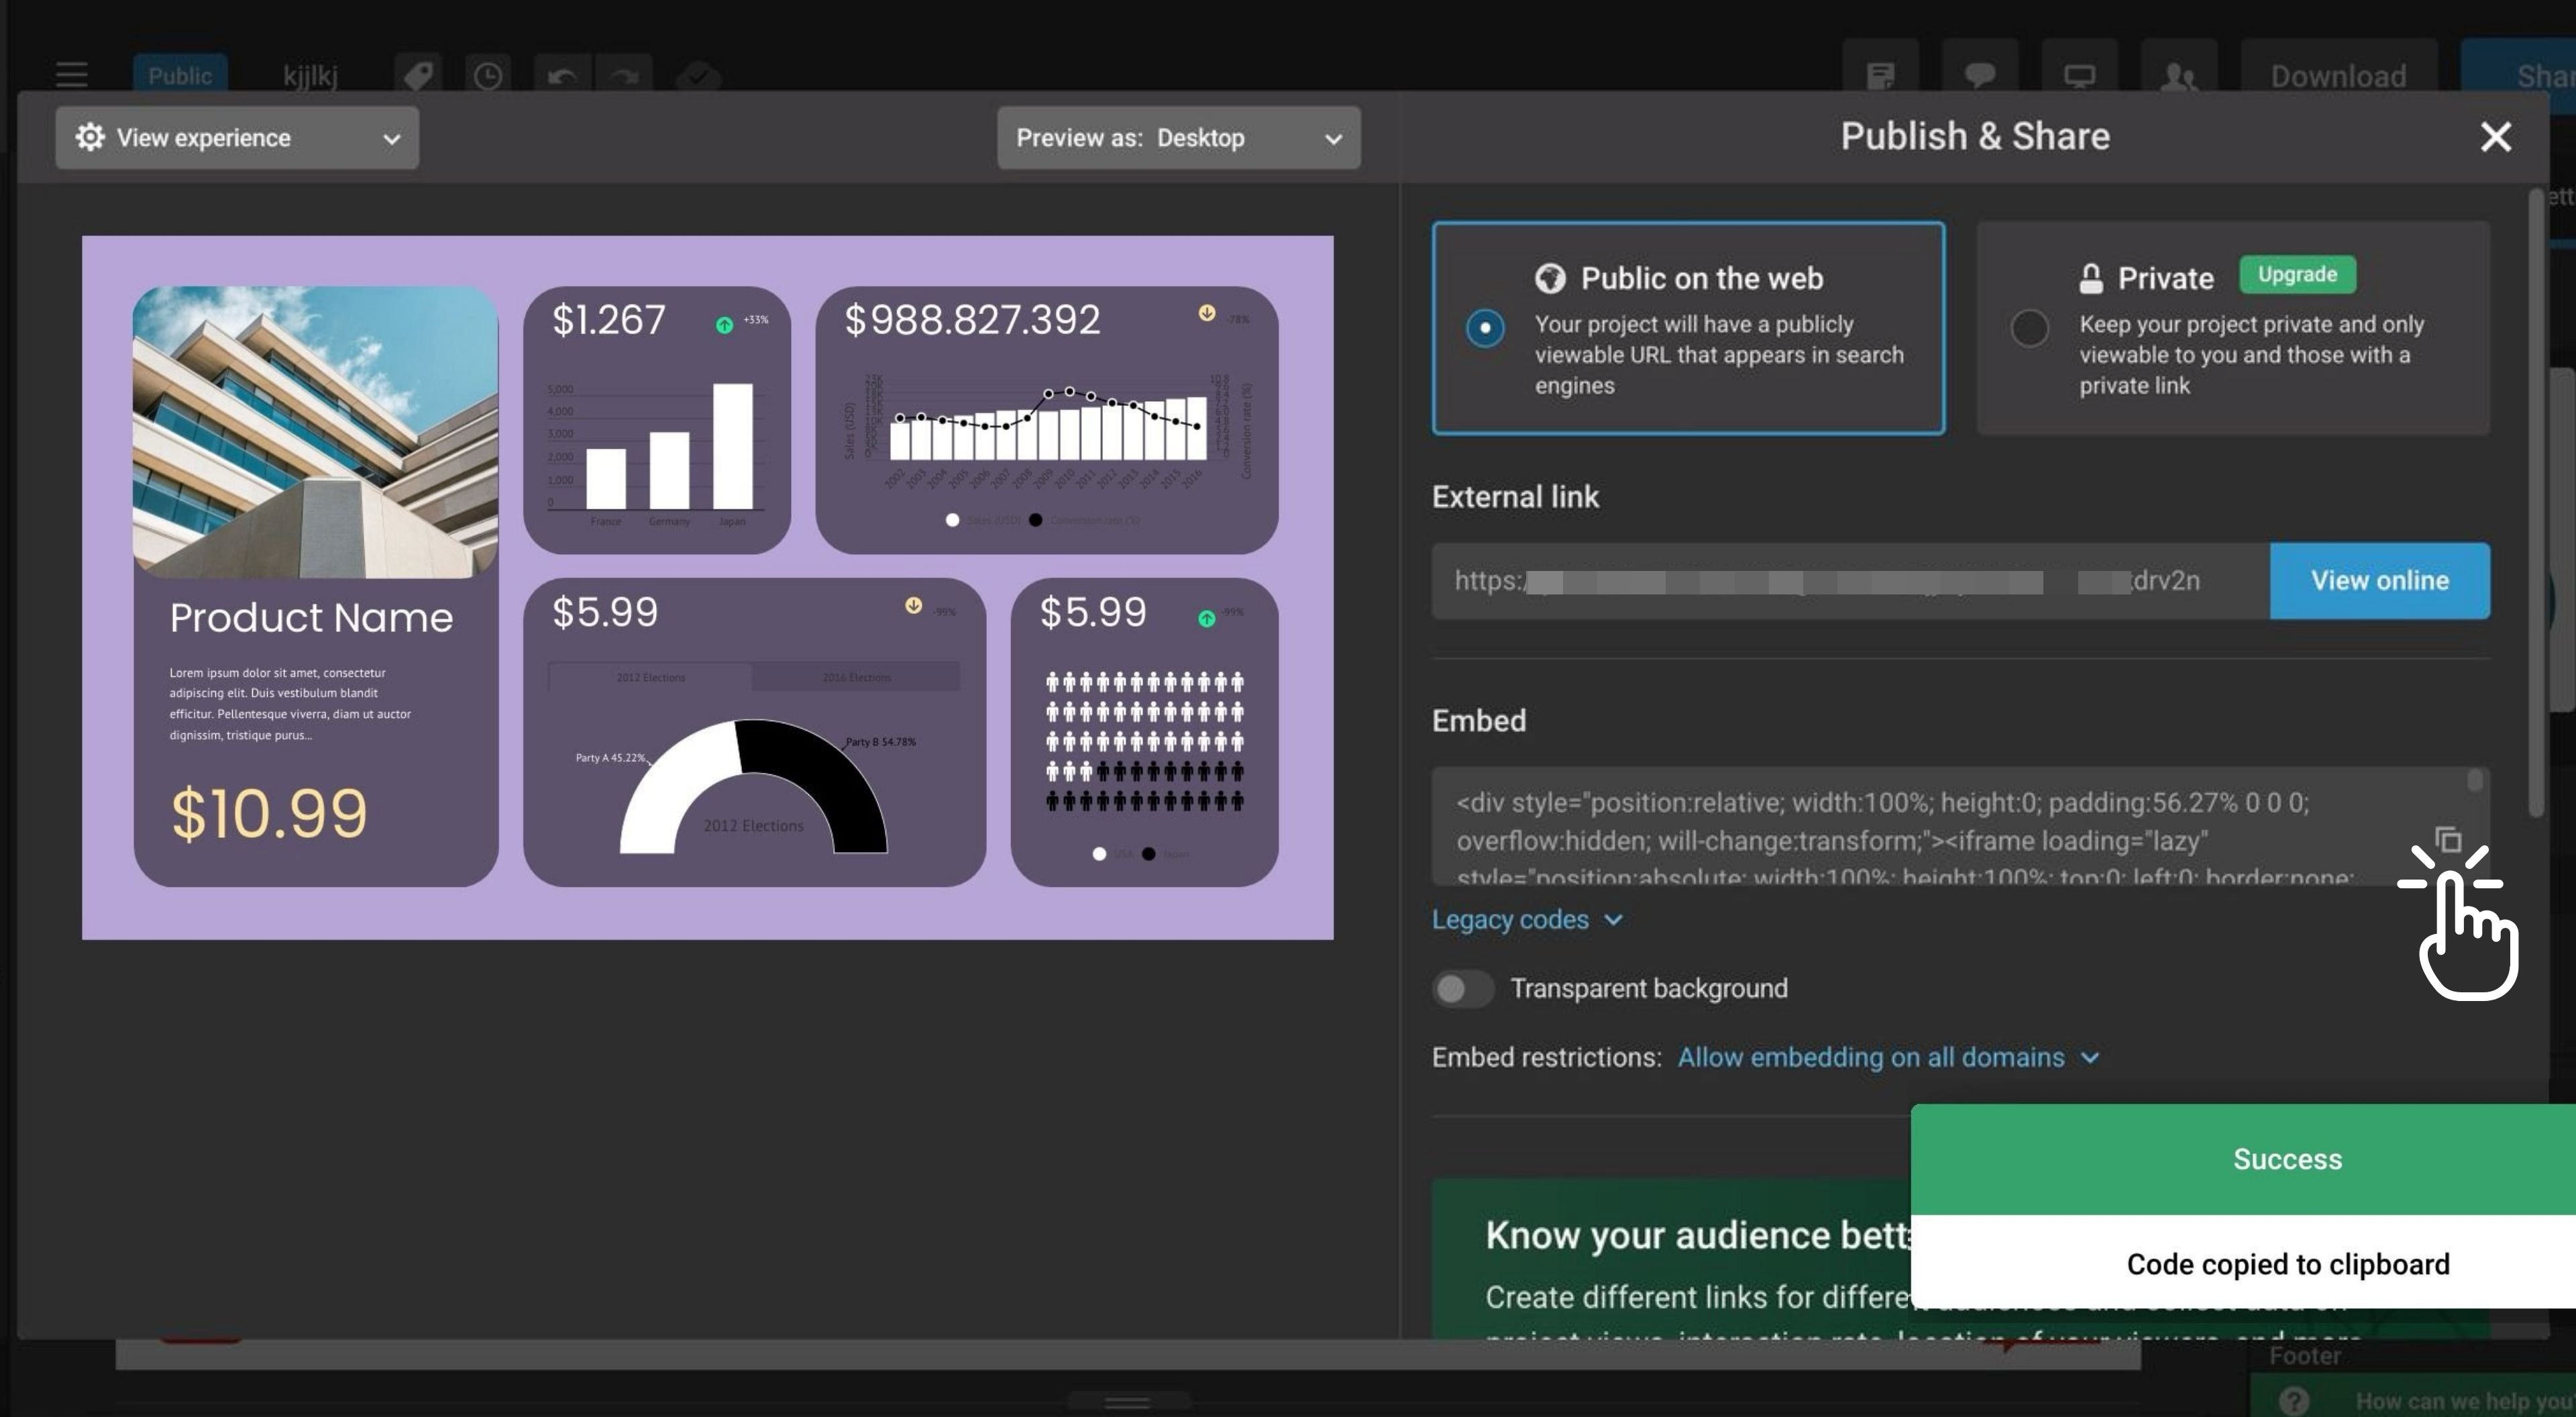
Task: Click the tag icon in top toolbar
Action: click(418, 75)
